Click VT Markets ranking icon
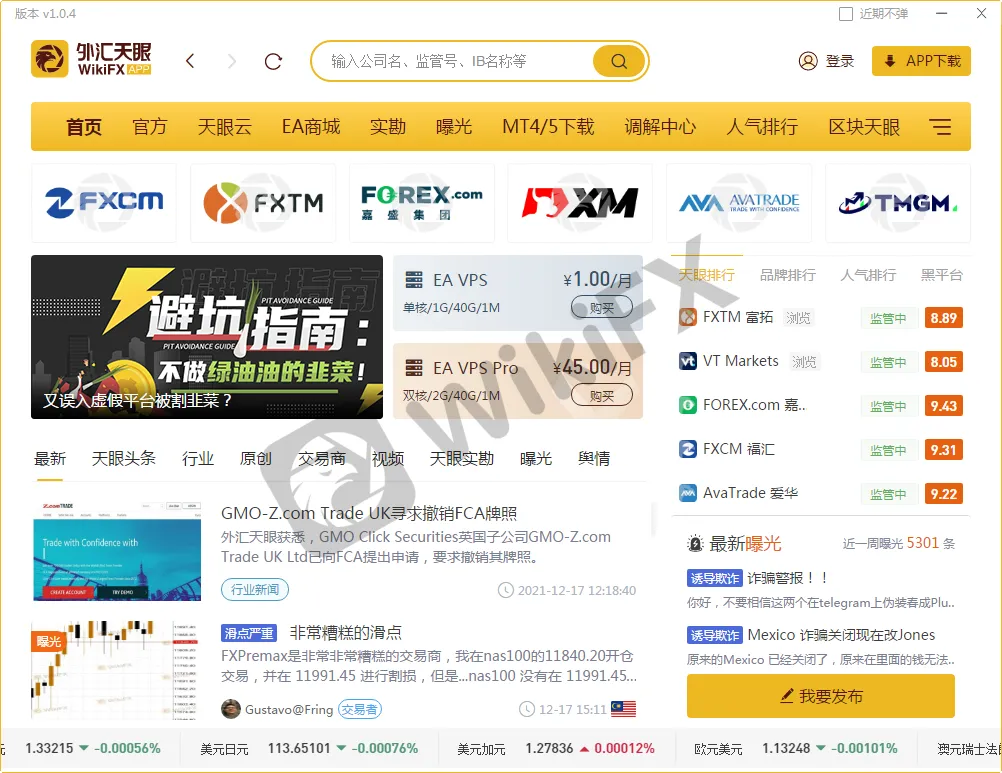Screen dimensions: 1002x773 (688, 361)
